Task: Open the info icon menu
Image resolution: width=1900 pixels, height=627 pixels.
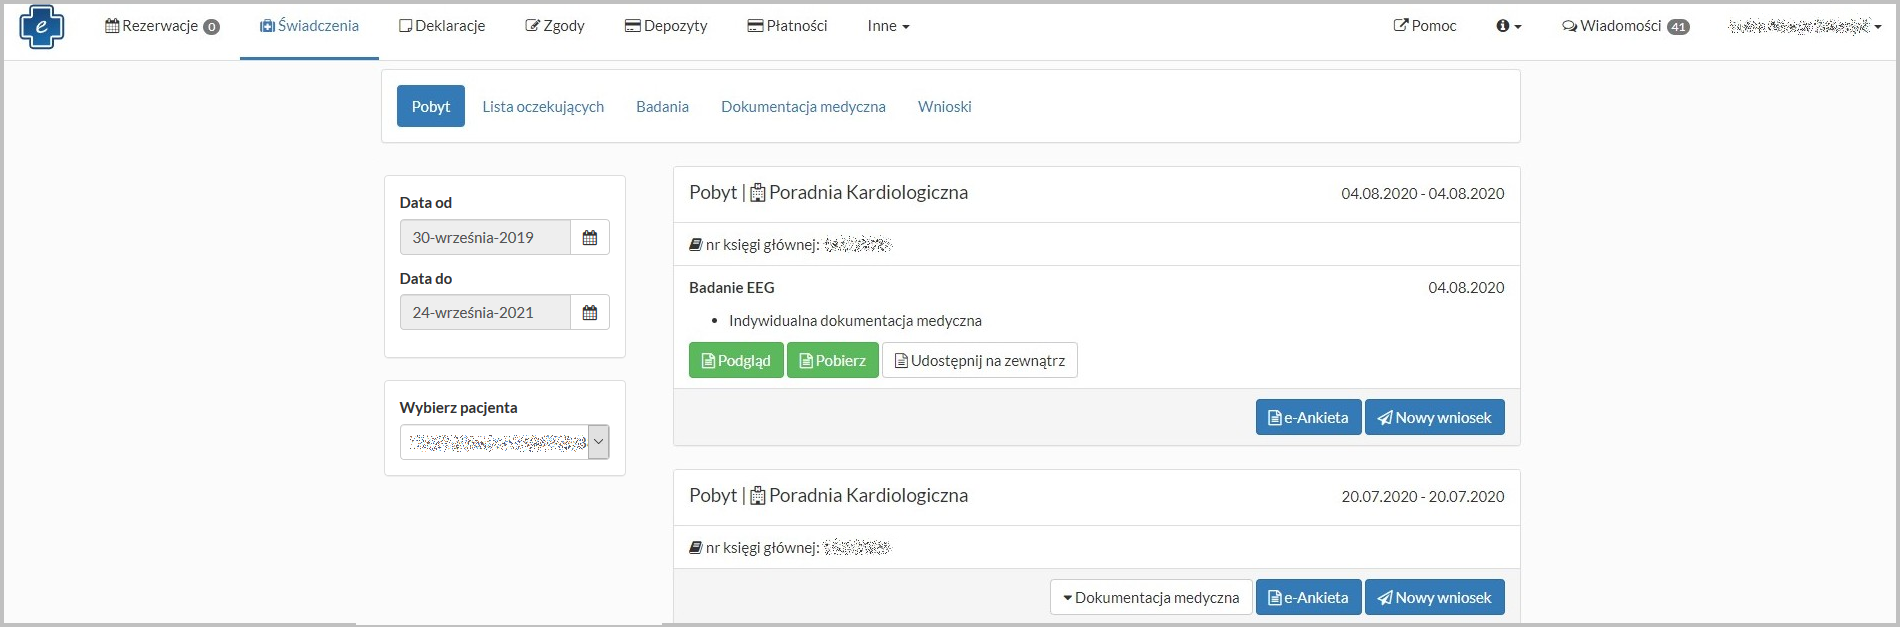Action: click(x=1508, y=26)
